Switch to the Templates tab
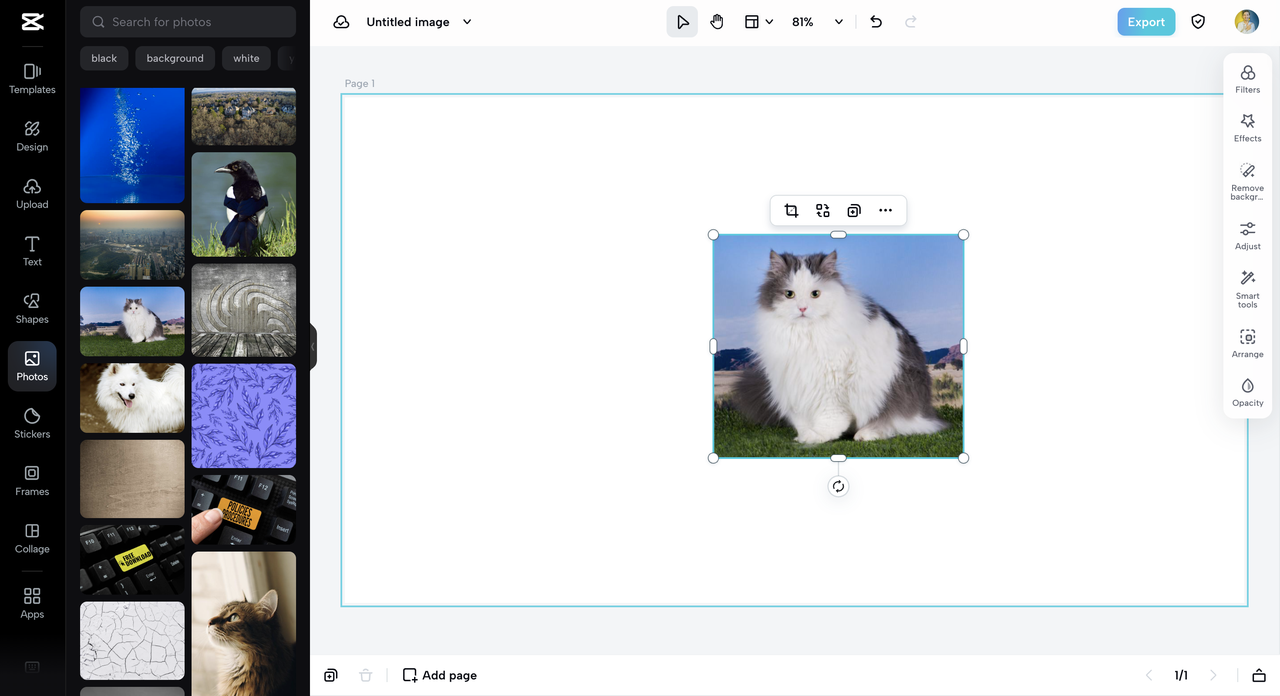This screenshot has height=696, width=1280. tap(32, 79)
